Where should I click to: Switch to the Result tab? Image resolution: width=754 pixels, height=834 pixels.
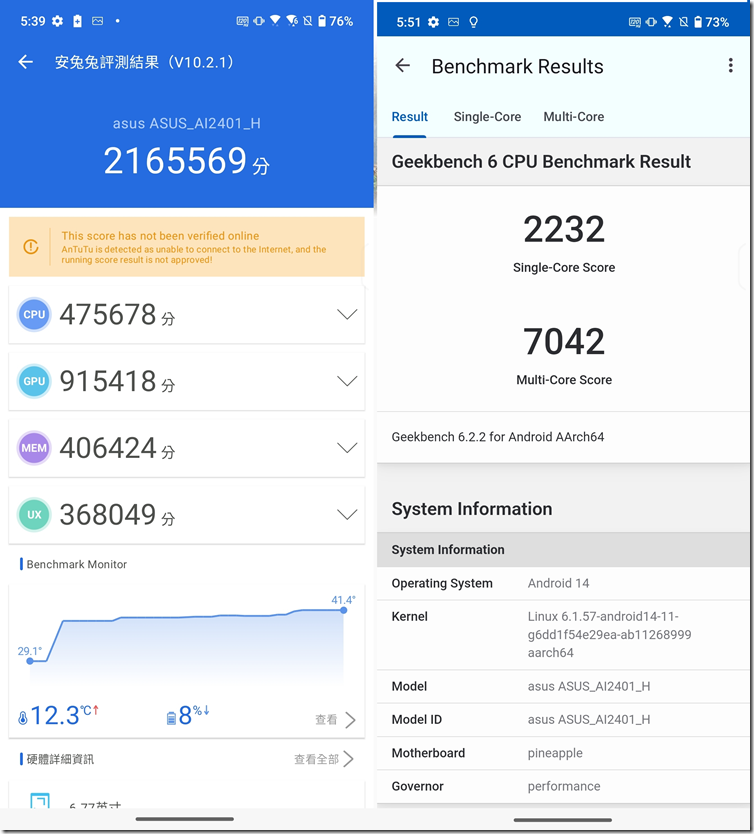click(409, 116)
